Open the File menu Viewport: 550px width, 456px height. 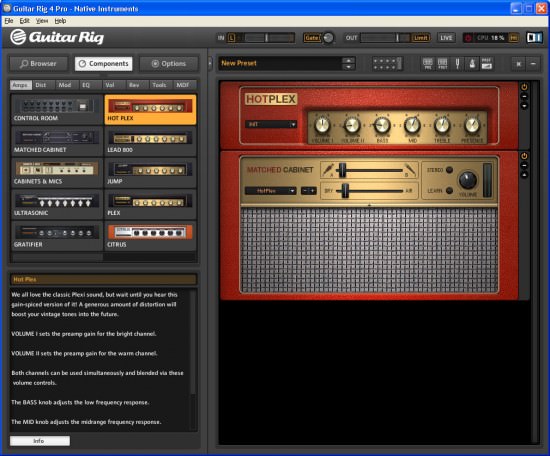tap(9, 21)
